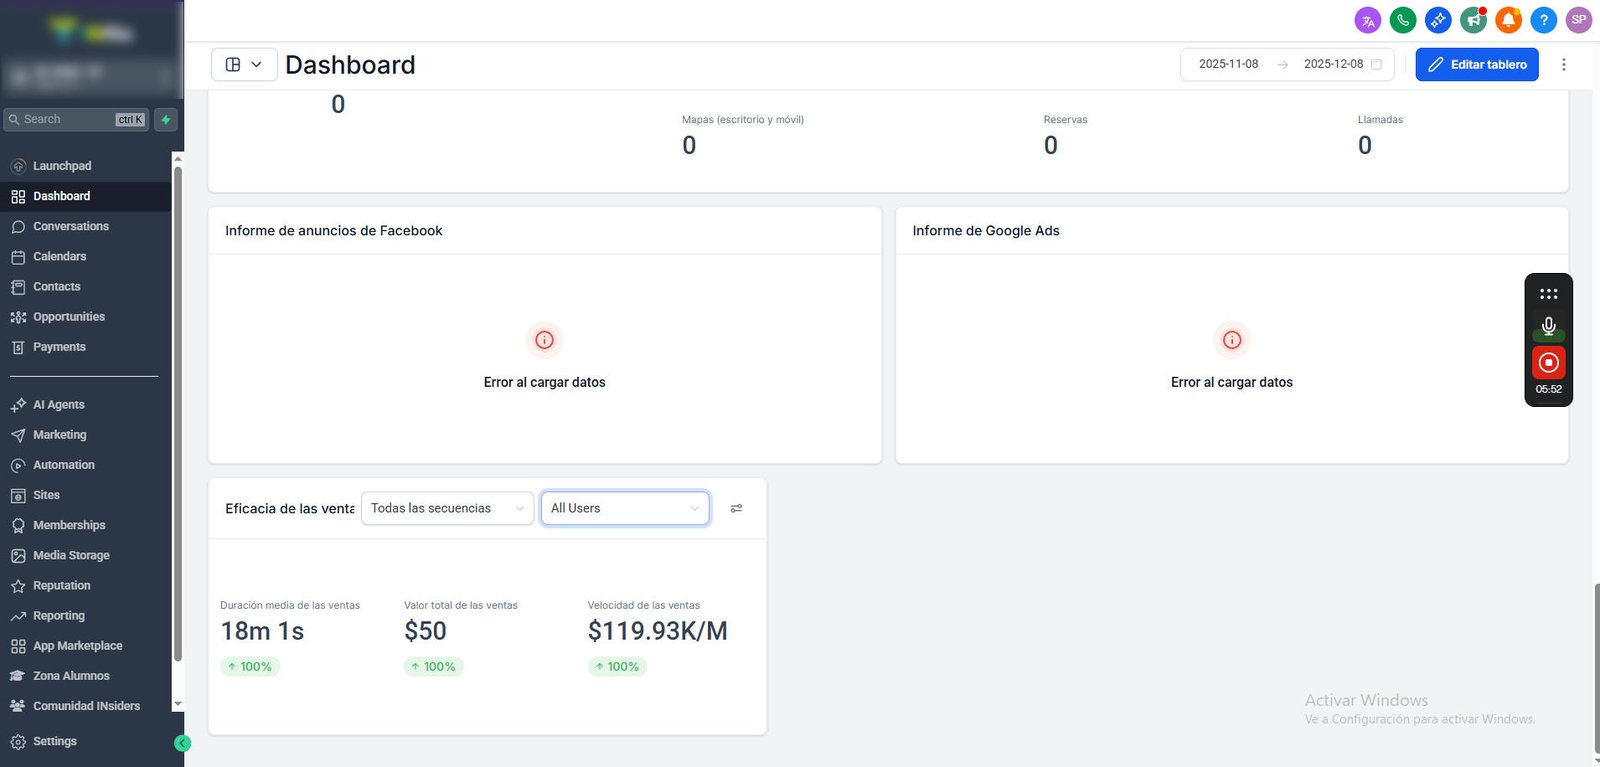The height and width of the screenshot is (767, 1600).
Task: Open the All Users dropdown
Action: point(625,508)
